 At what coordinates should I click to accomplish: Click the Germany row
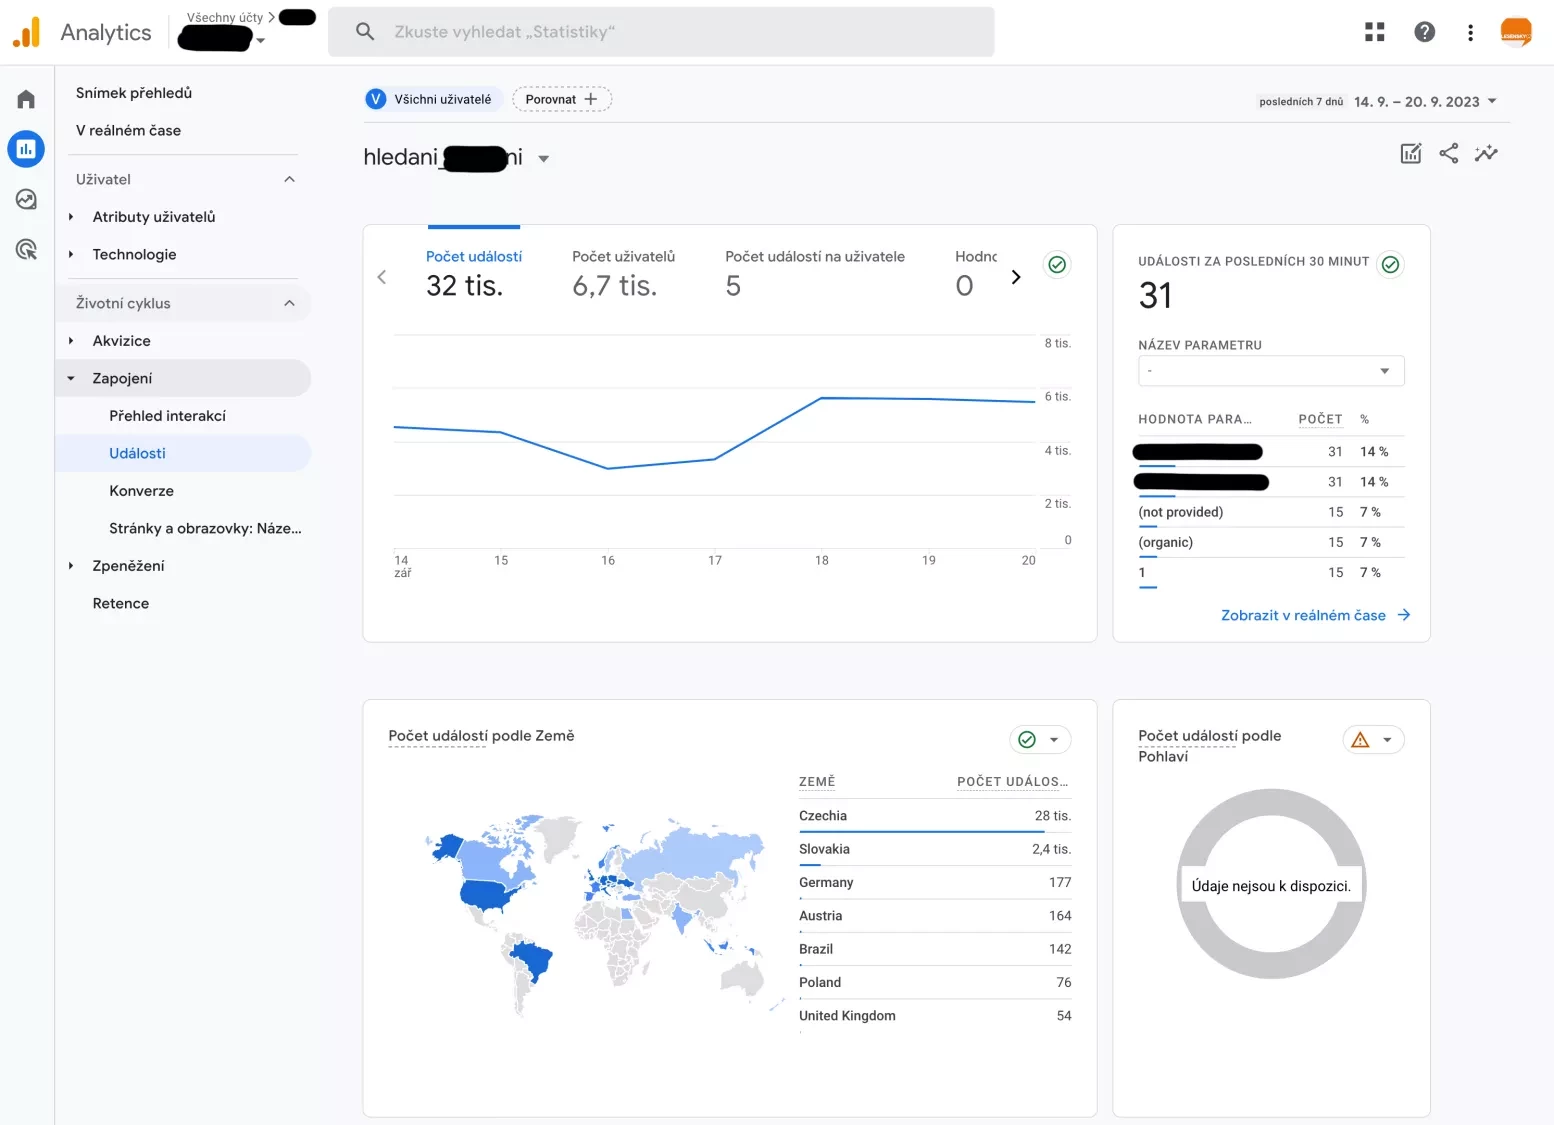point(934,882)
